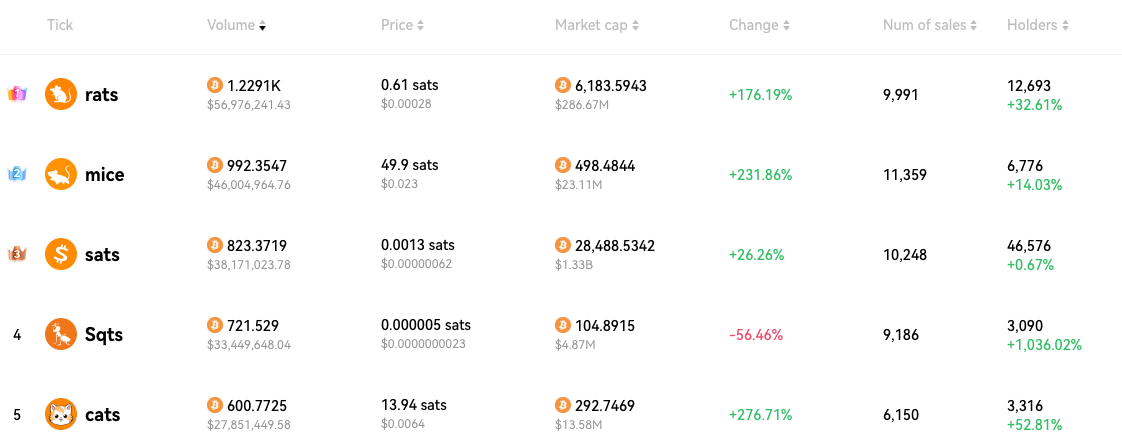This screenshot has height=442, width=1122.
Task: Click the sats dollar-sign token icon
Action: click(61, 255)
